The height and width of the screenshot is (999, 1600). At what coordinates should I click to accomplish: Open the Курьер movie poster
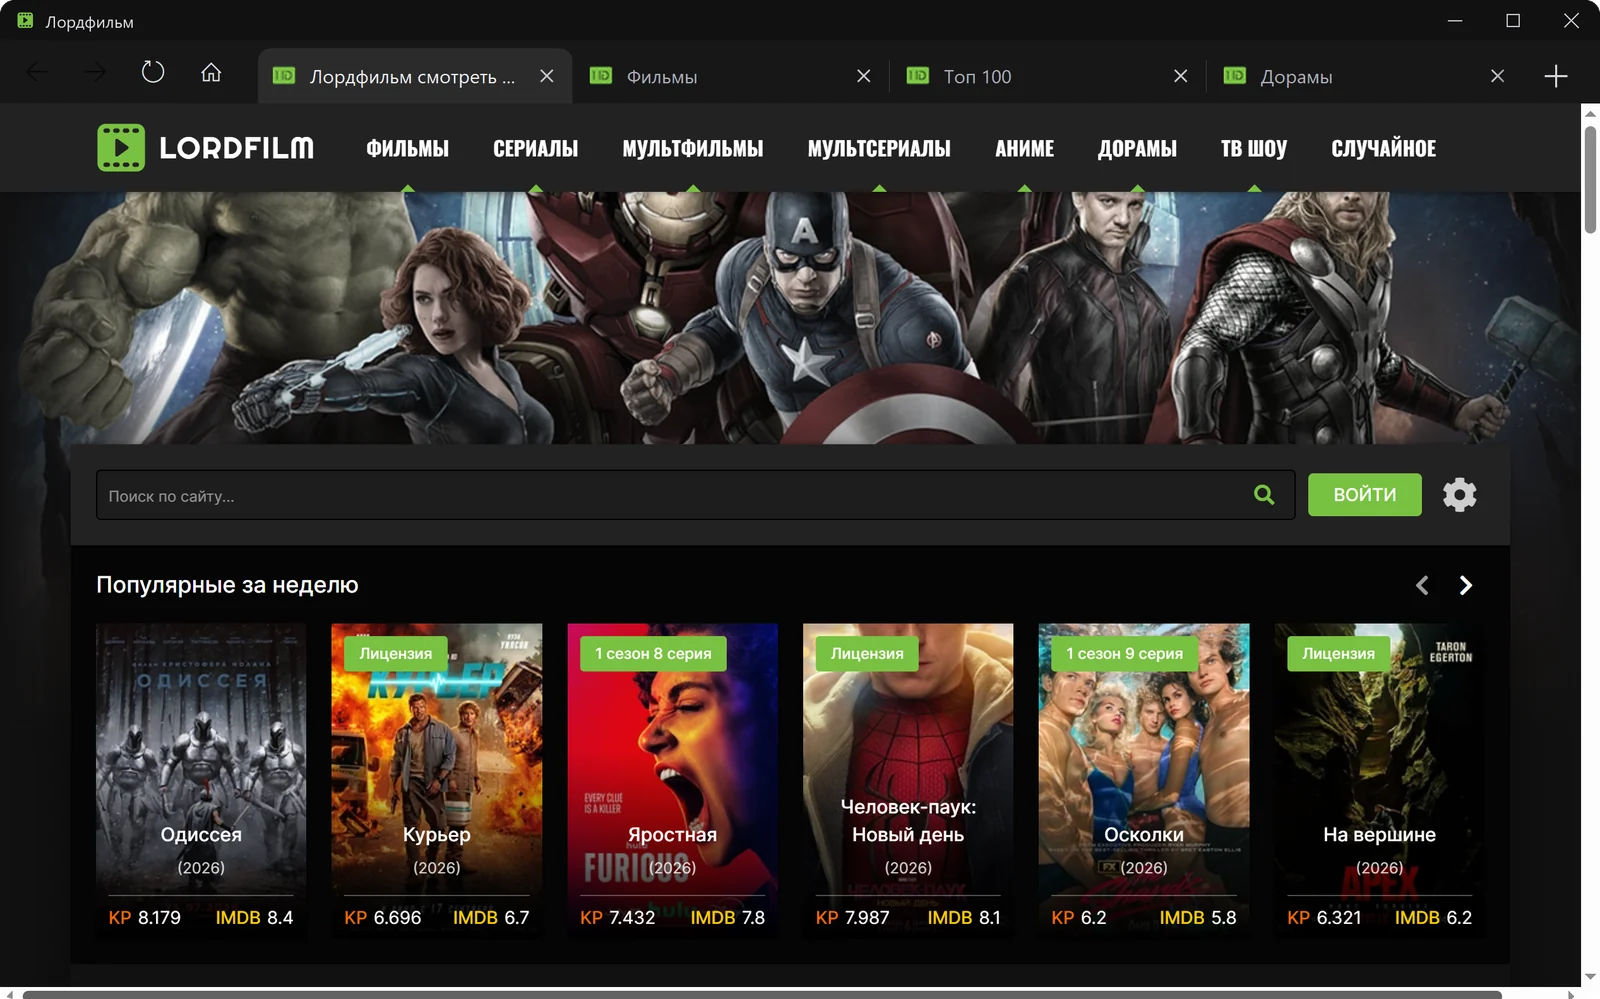click(437, 780)
